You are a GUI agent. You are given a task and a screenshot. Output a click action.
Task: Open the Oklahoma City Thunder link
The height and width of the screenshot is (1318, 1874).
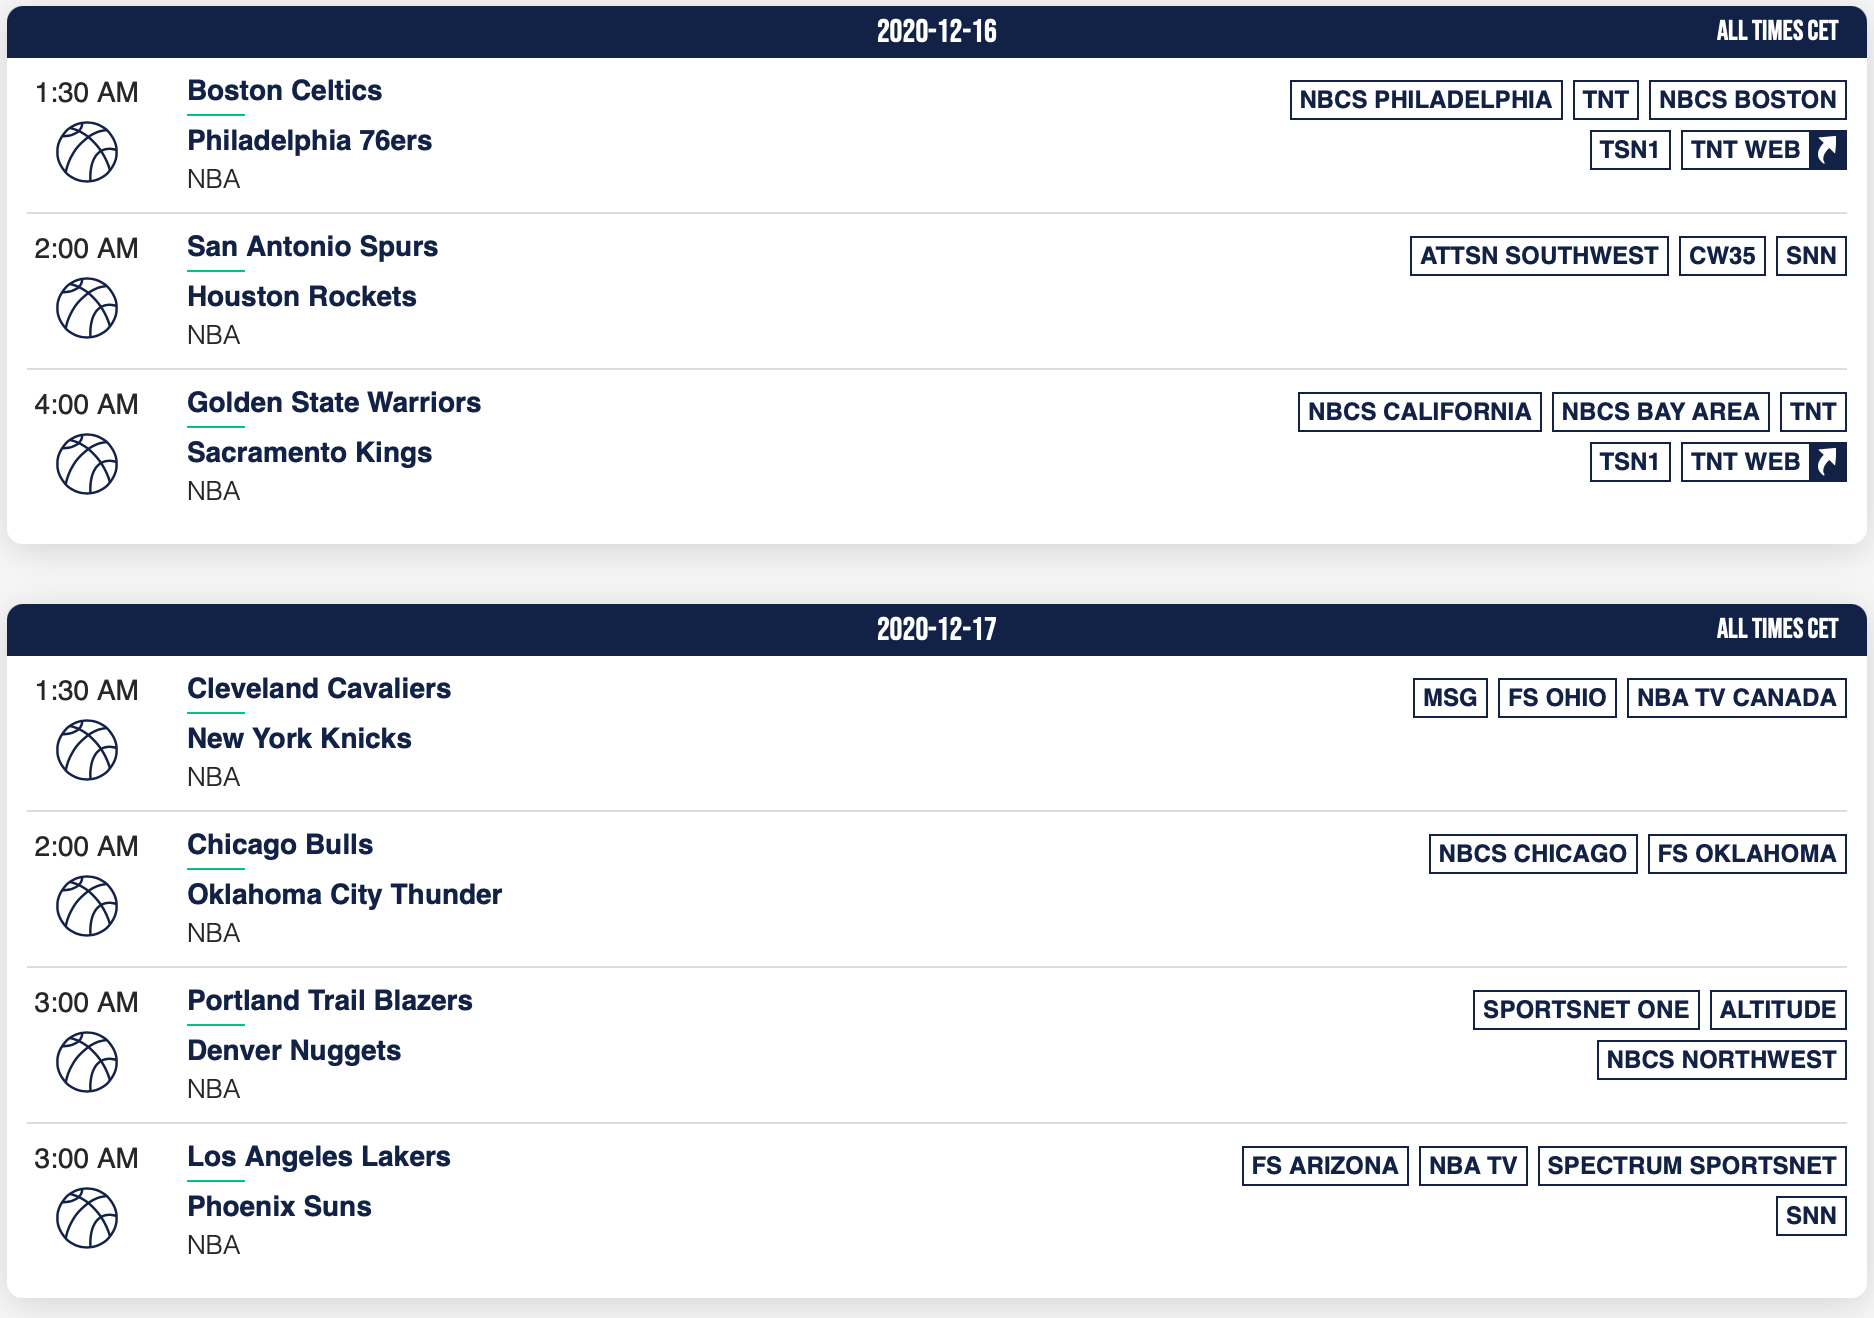[x=345, y=895]
